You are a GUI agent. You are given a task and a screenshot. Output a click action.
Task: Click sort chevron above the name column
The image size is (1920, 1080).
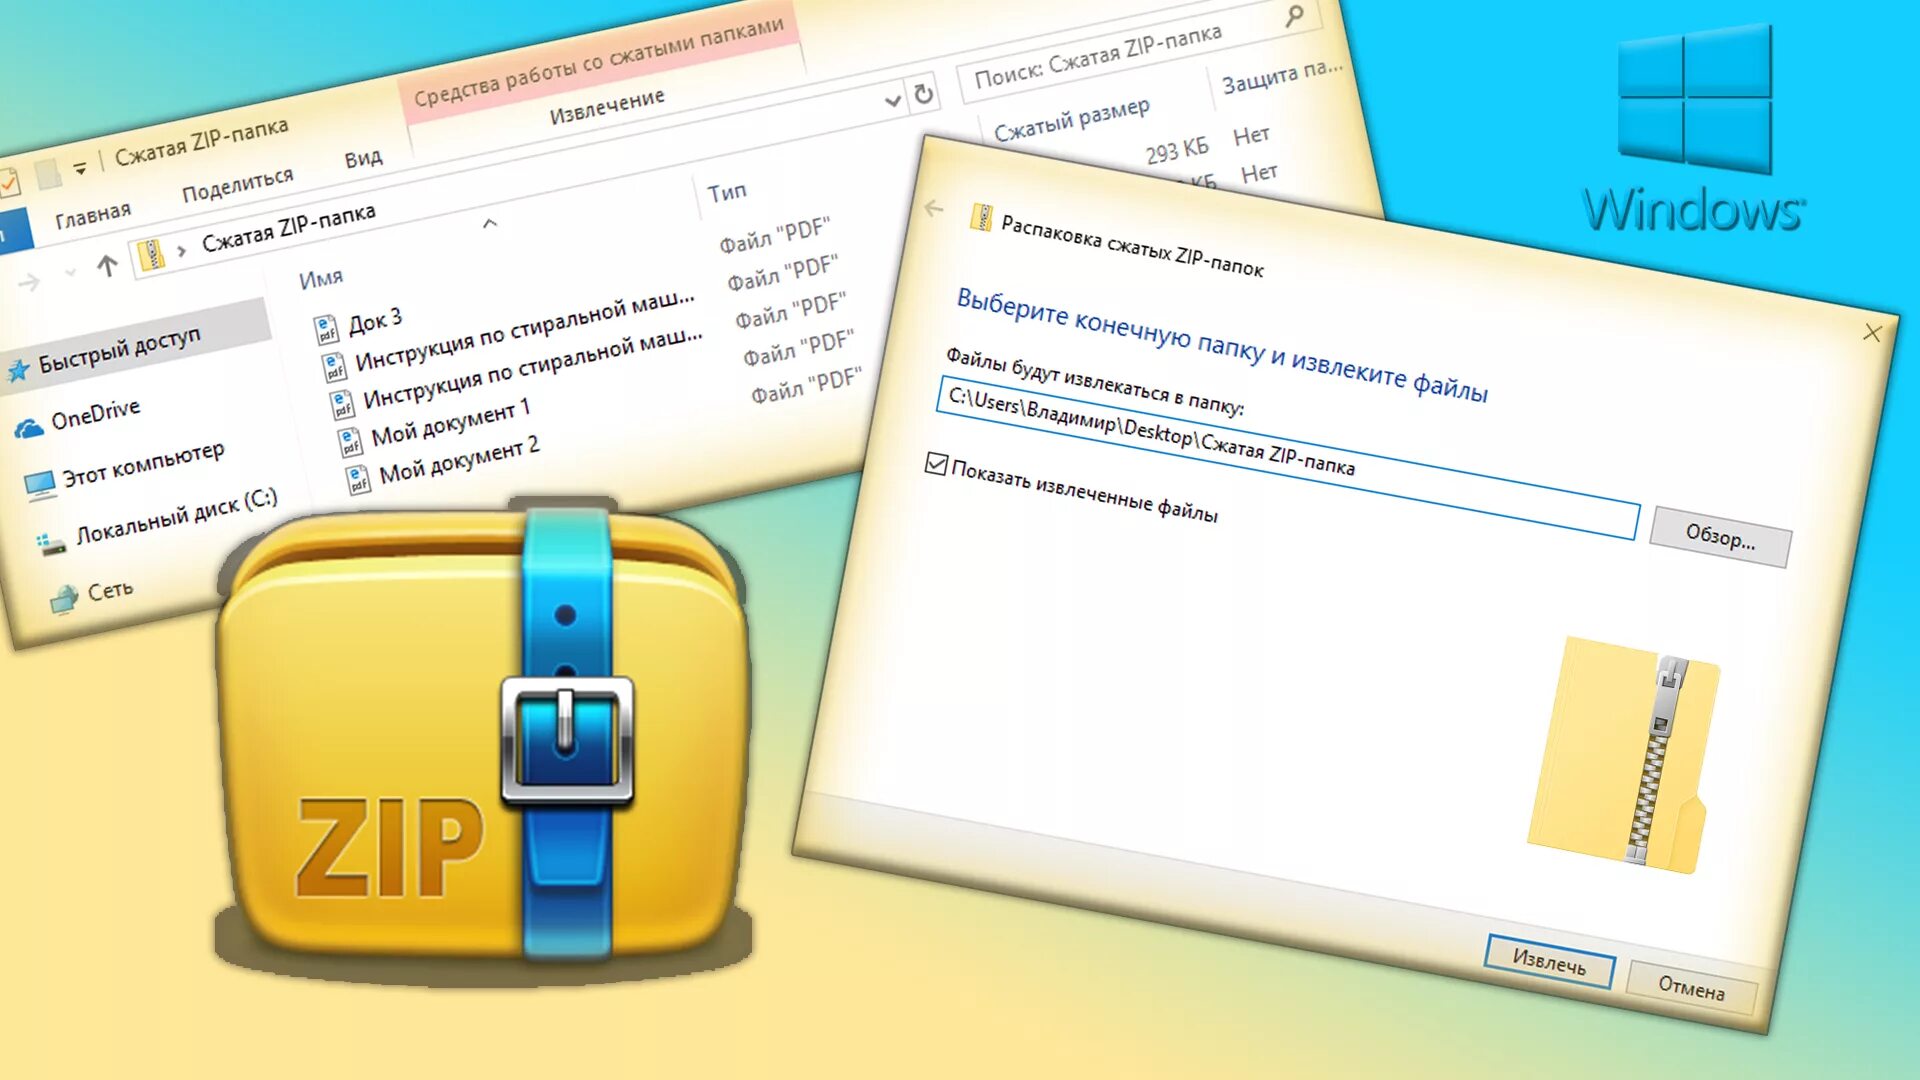tap(490, 224)
